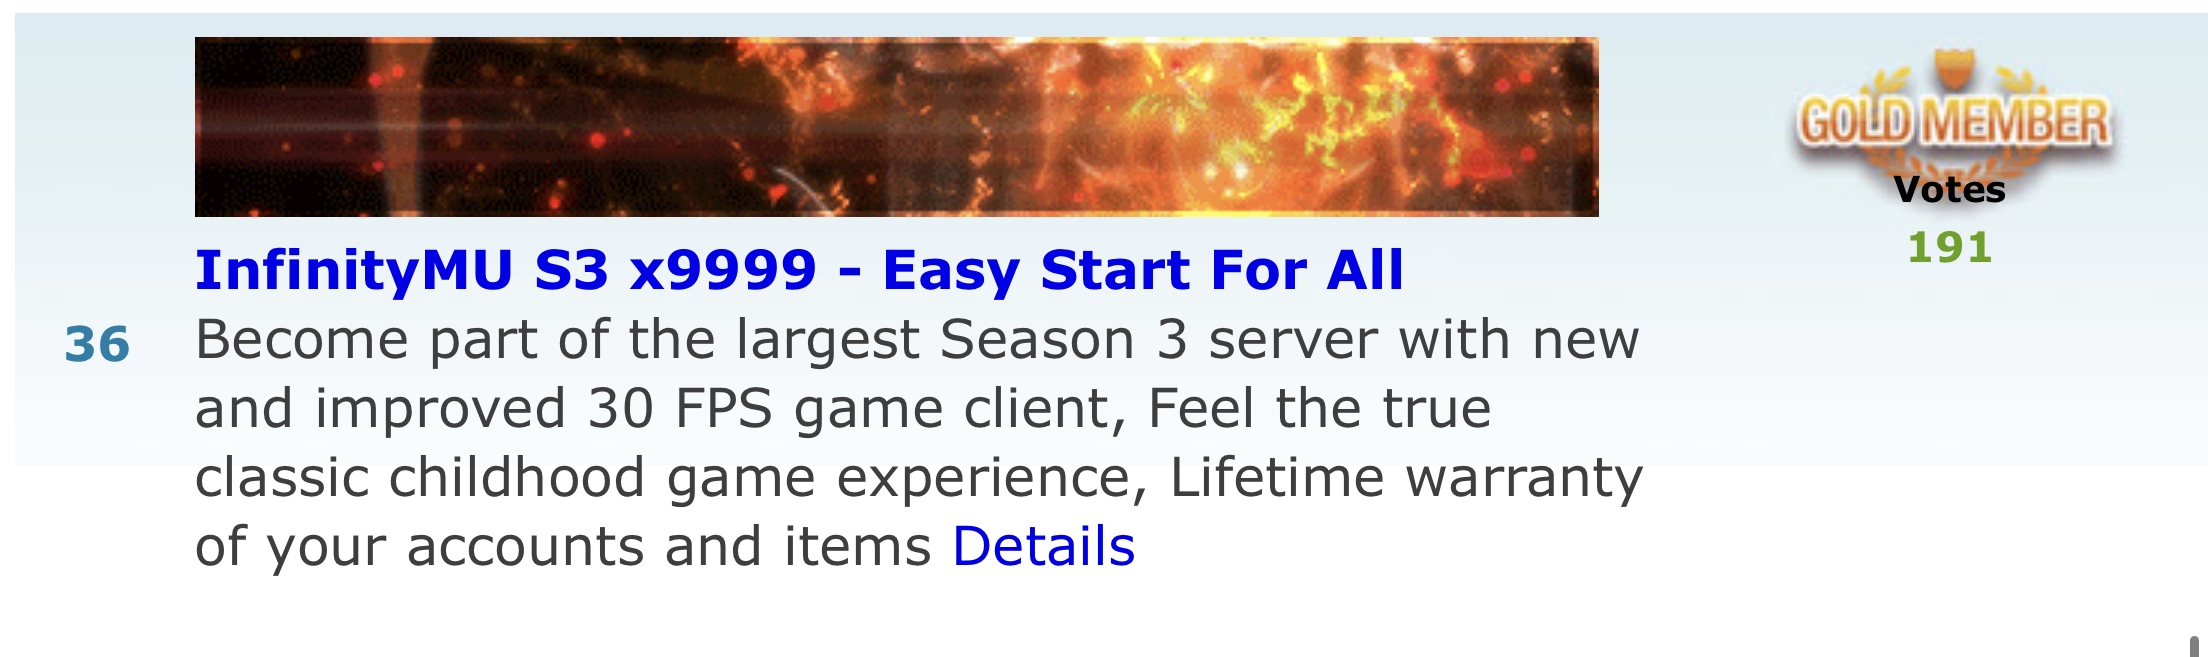
Task: Click the Details link
Action: click(x=1043, y=547)
